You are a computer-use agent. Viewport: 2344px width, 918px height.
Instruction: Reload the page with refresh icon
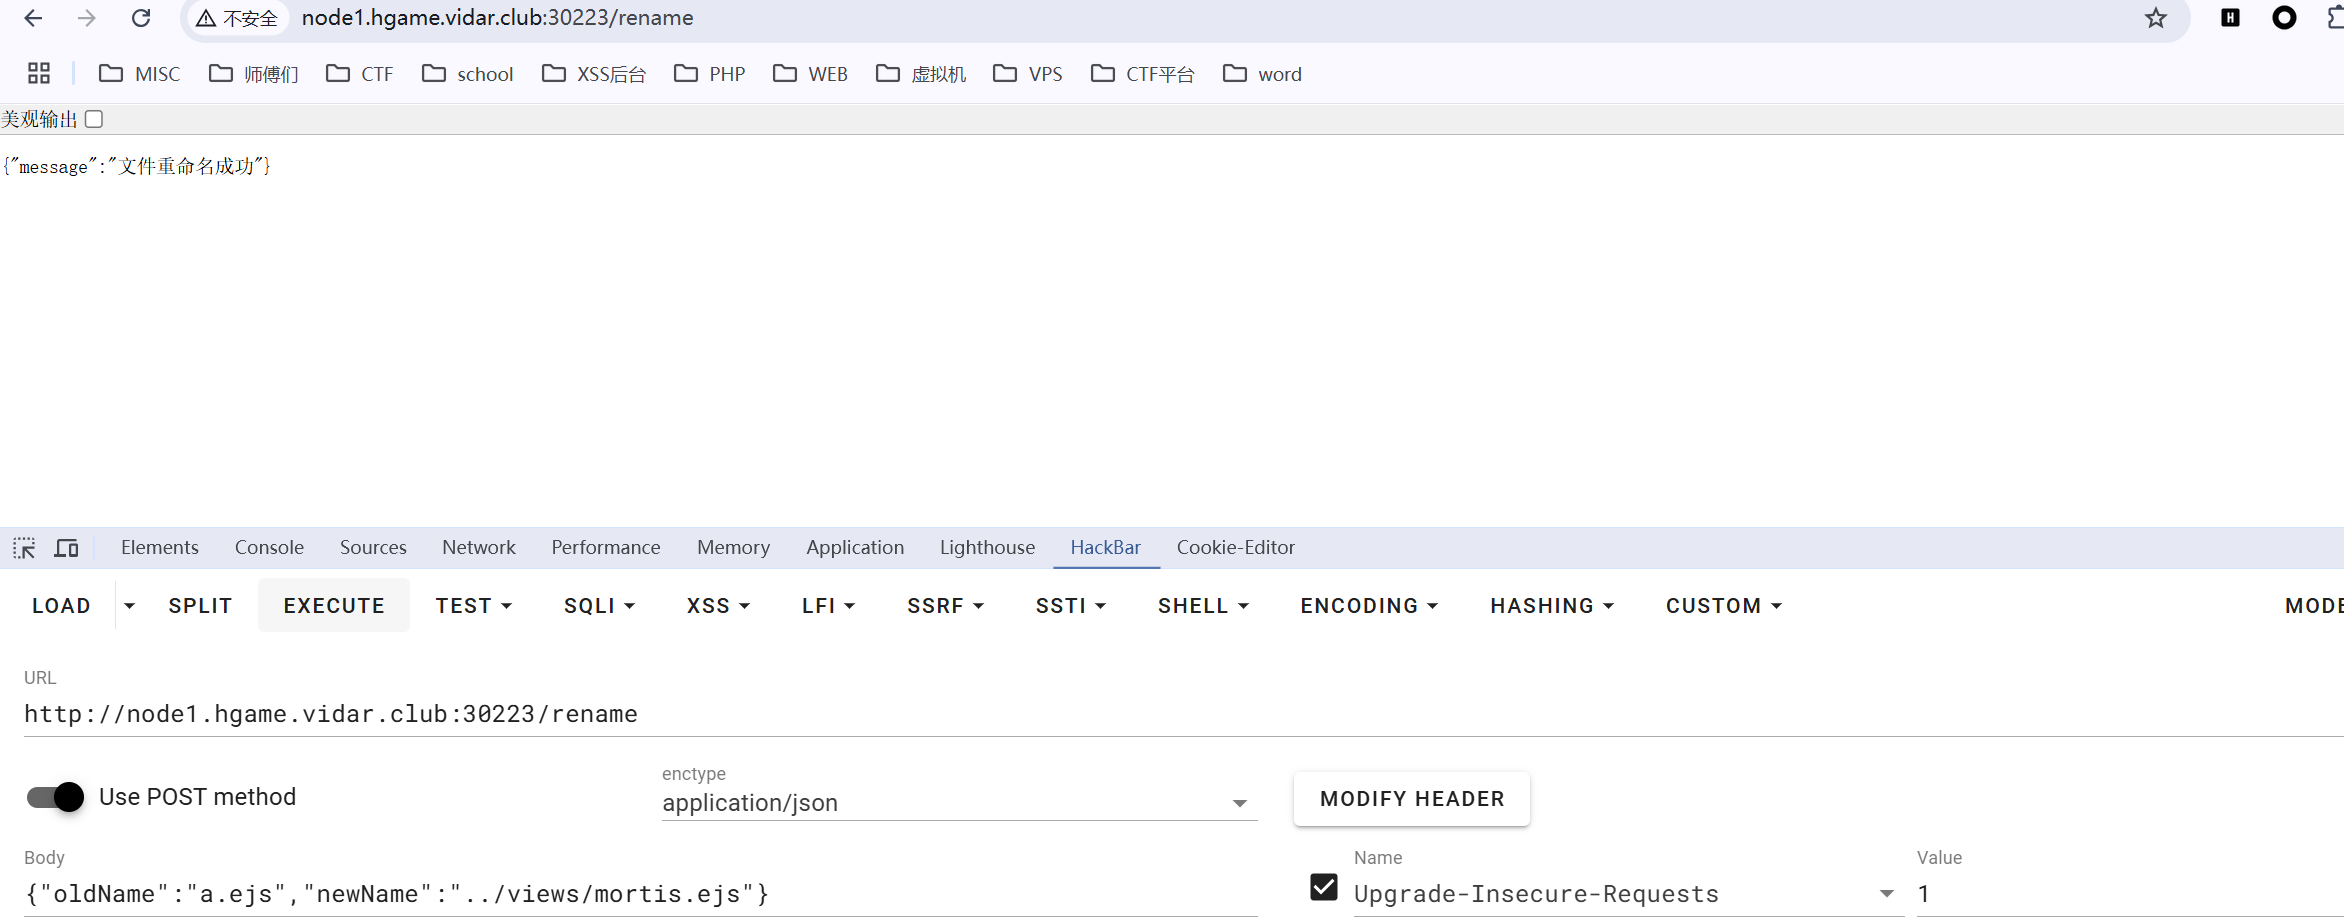pos(141,18)
